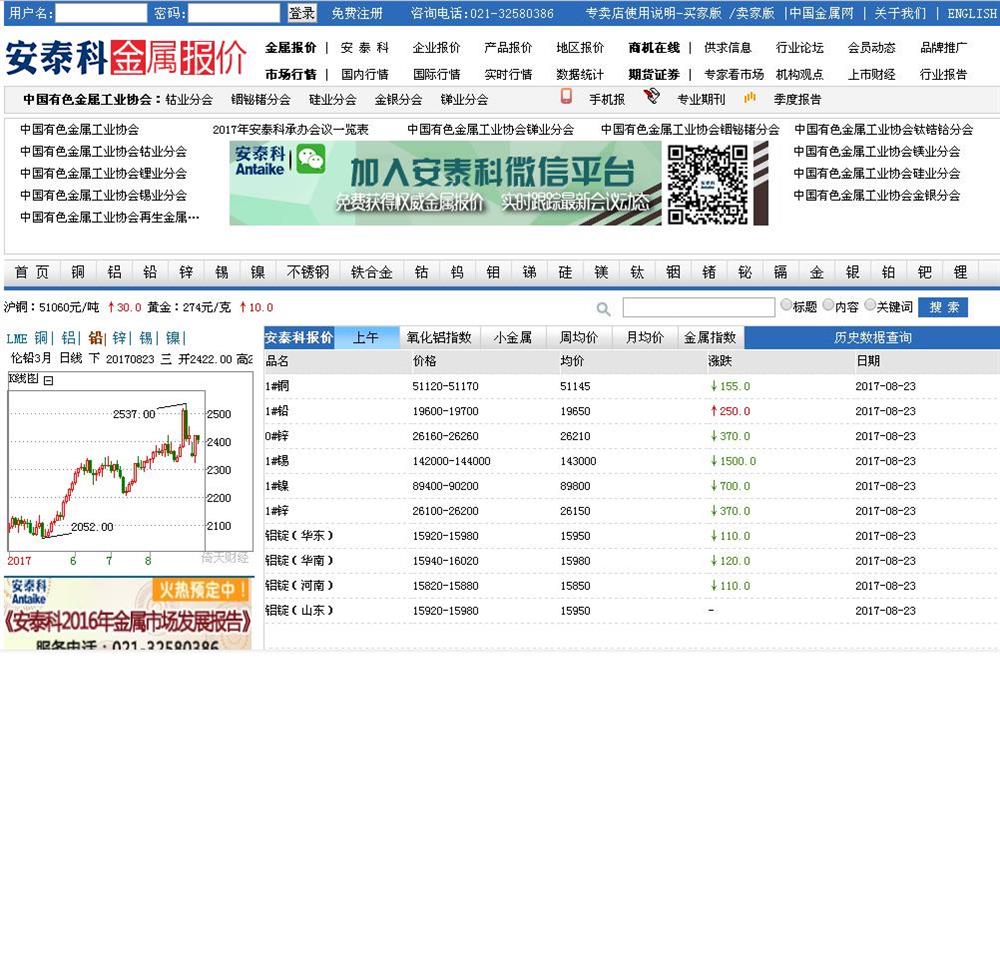1000x967 pixels.
Task: Click the 1#铅 row product name
Action: click(x=277, y=411)
